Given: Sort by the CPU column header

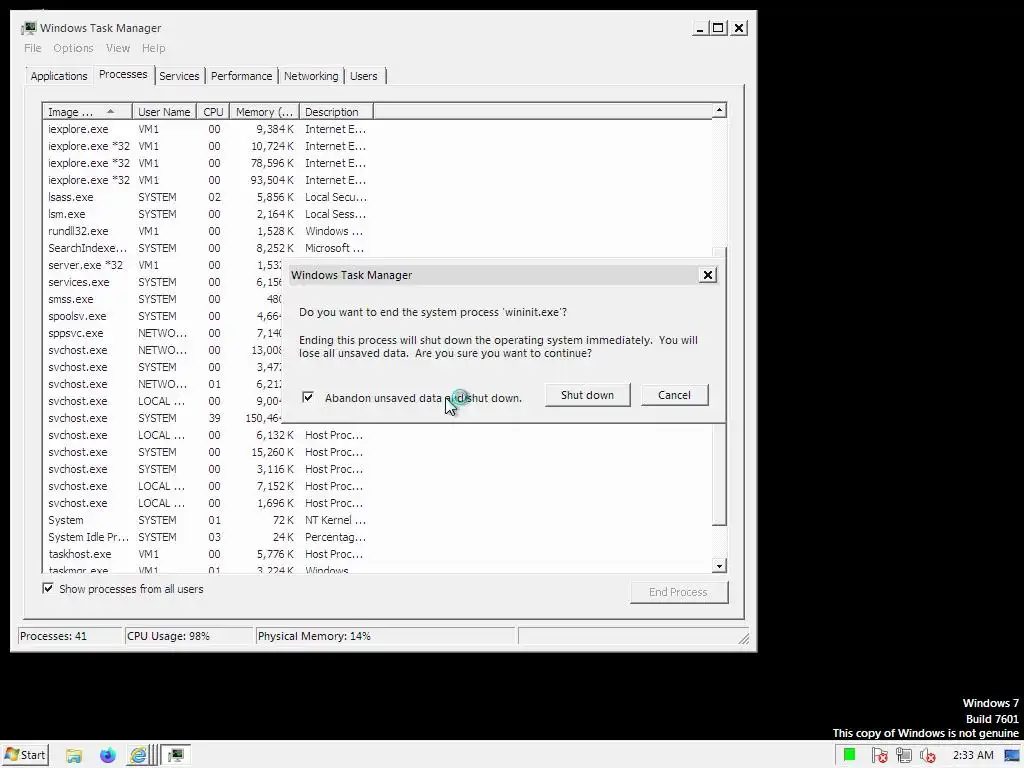Looking at the screenshot, I should coord(213,112).
